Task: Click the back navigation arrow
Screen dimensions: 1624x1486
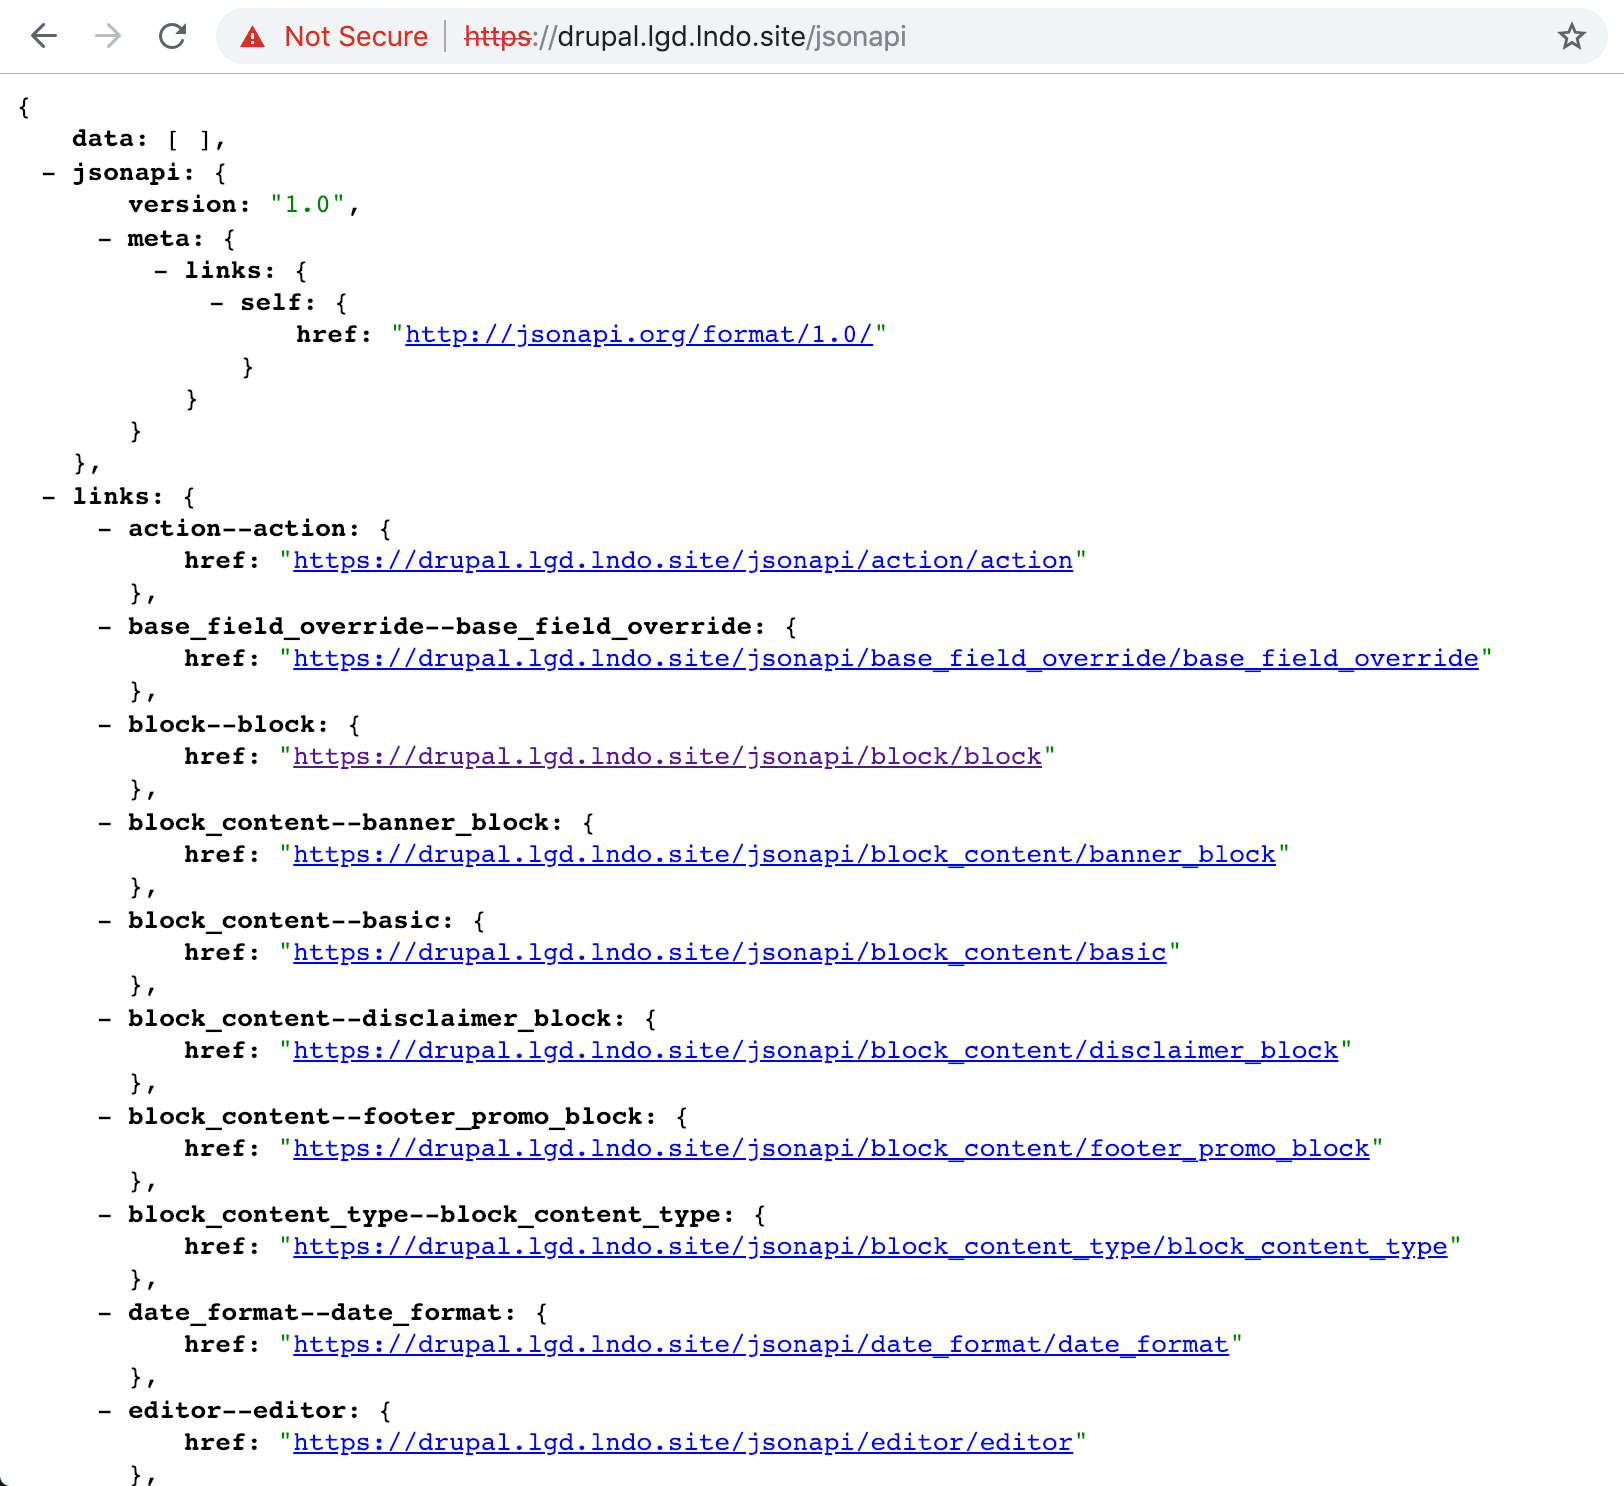Action: click(42, 37)
